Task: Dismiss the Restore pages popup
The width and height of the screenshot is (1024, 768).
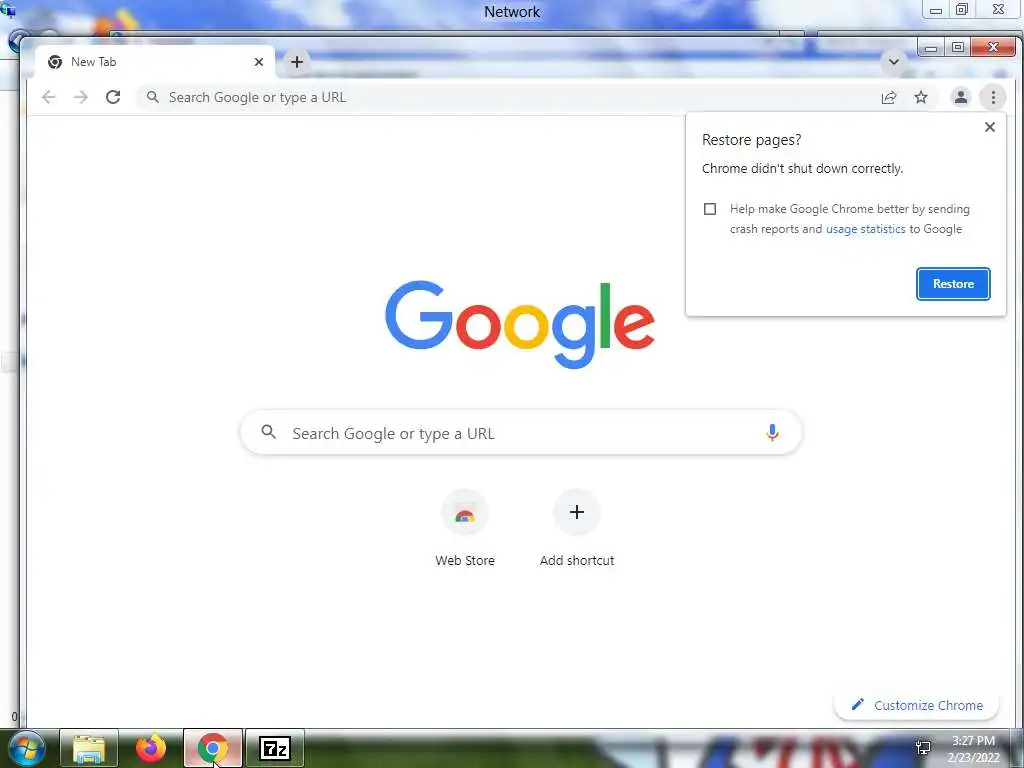Action: (x=990, y=127)
